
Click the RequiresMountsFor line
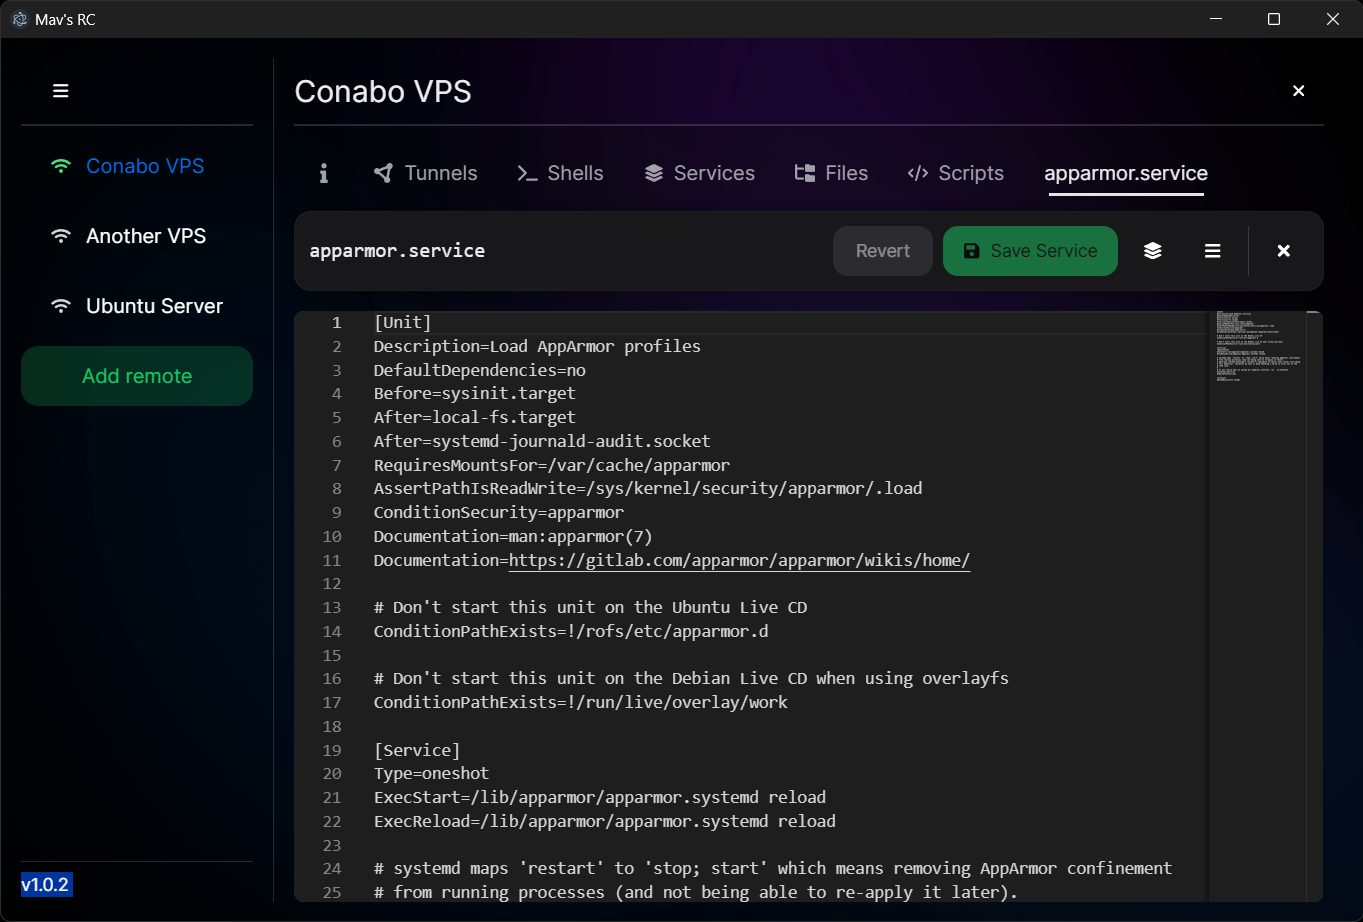tap(552, 465)
